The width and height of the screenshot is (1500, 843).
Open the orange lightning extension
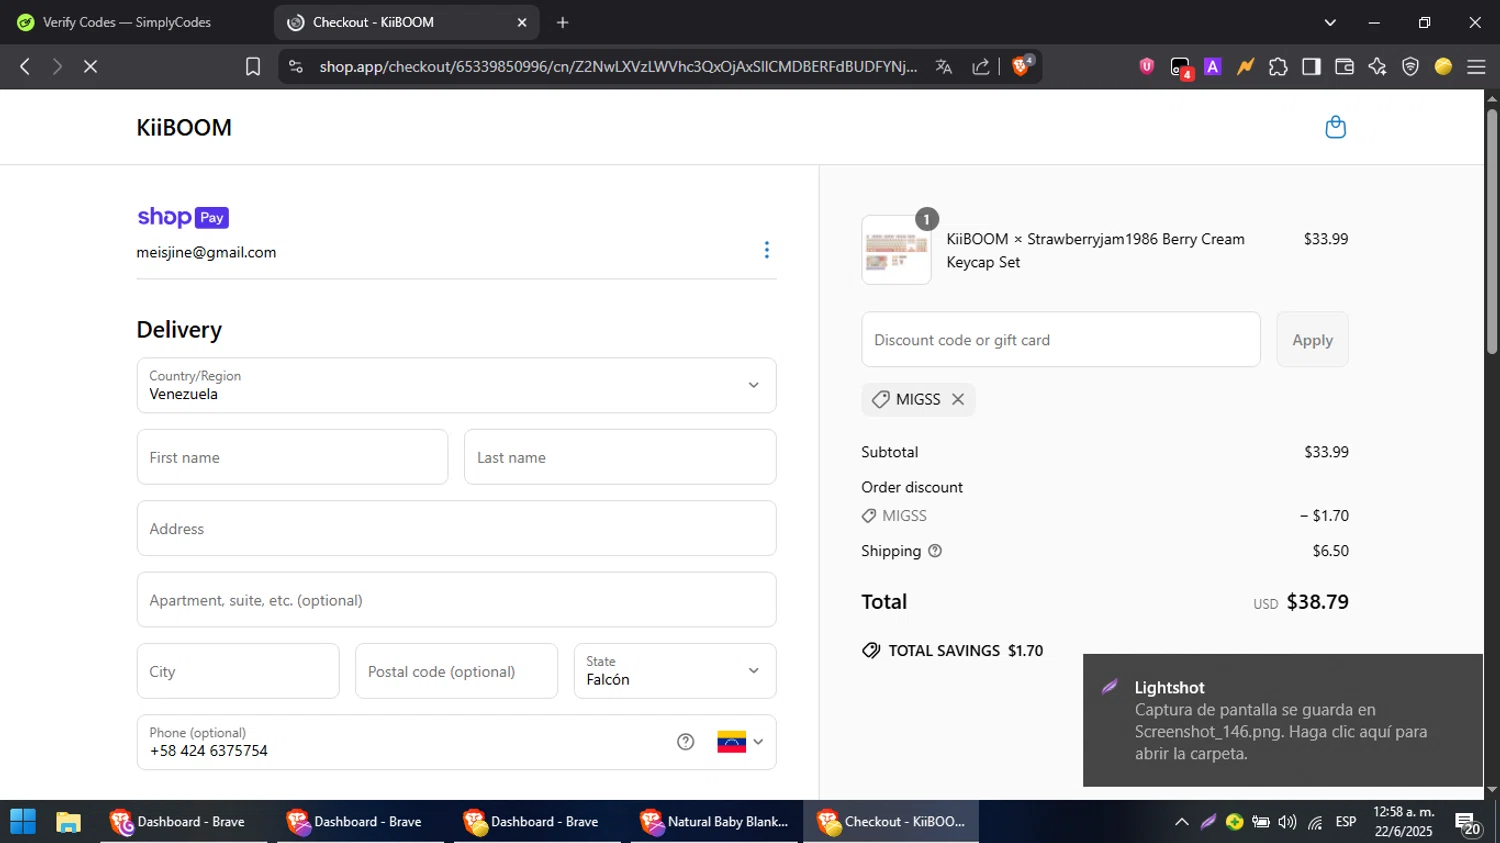[1245, 66]
